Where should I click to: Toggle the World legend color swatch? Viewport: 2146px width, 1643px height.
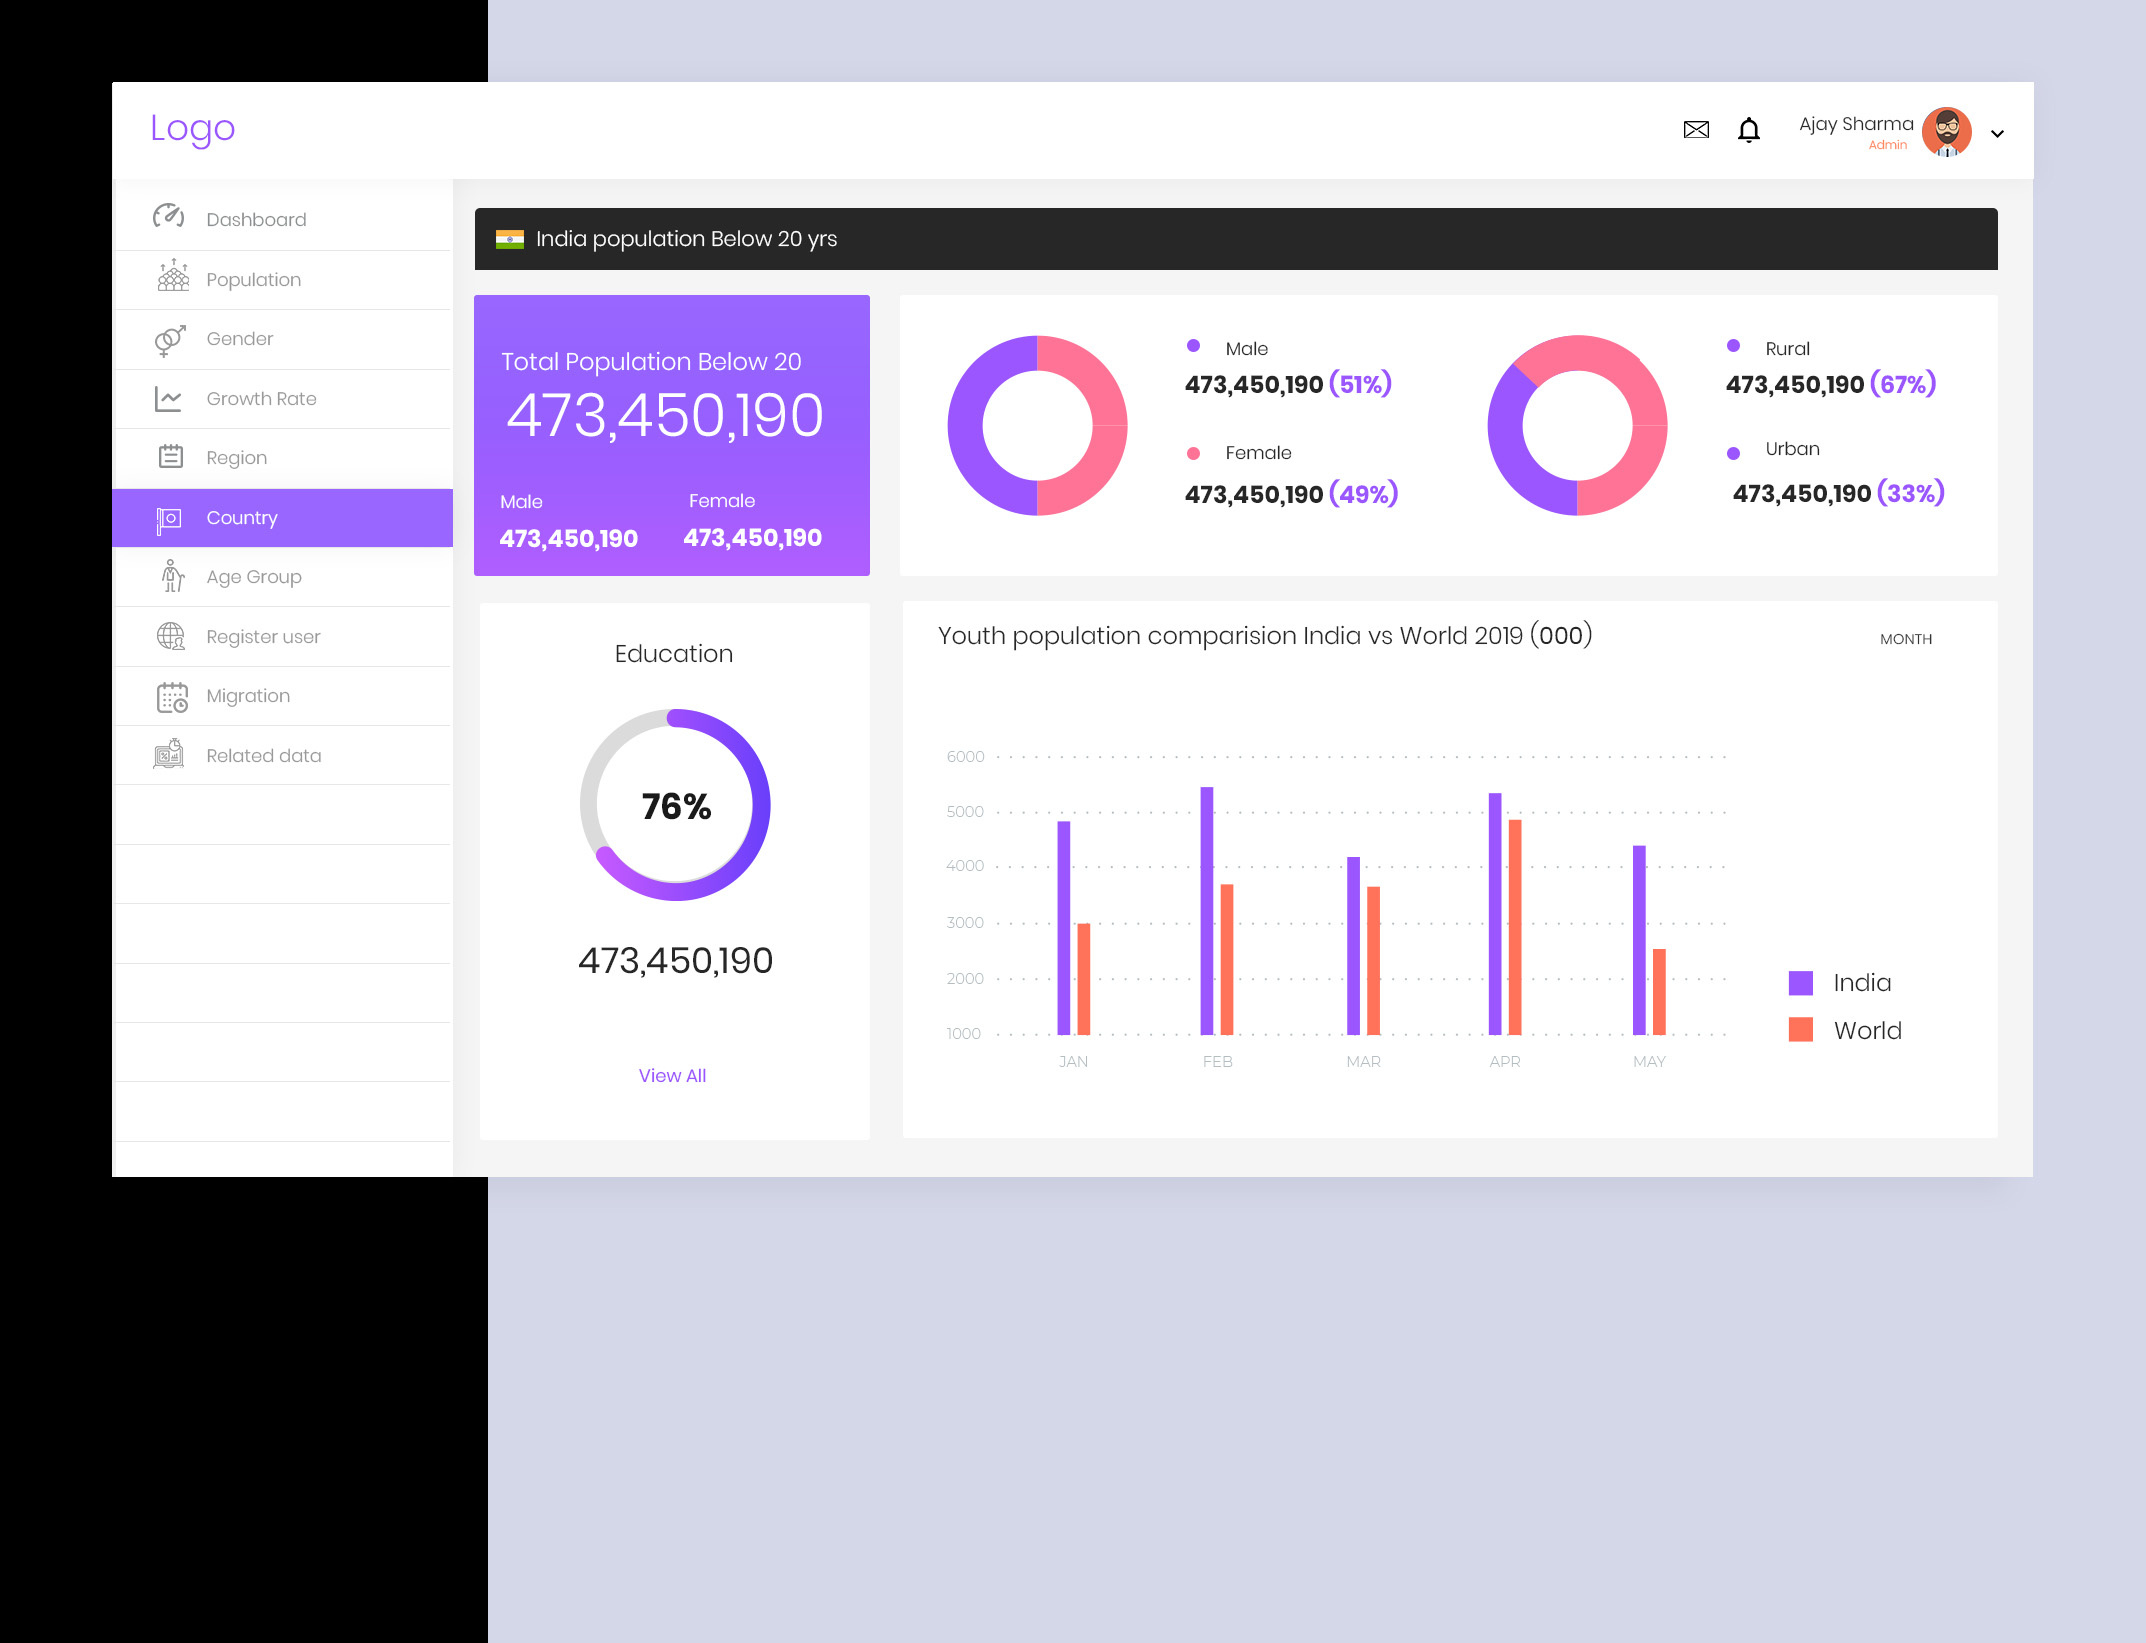click(1800, 1030)
